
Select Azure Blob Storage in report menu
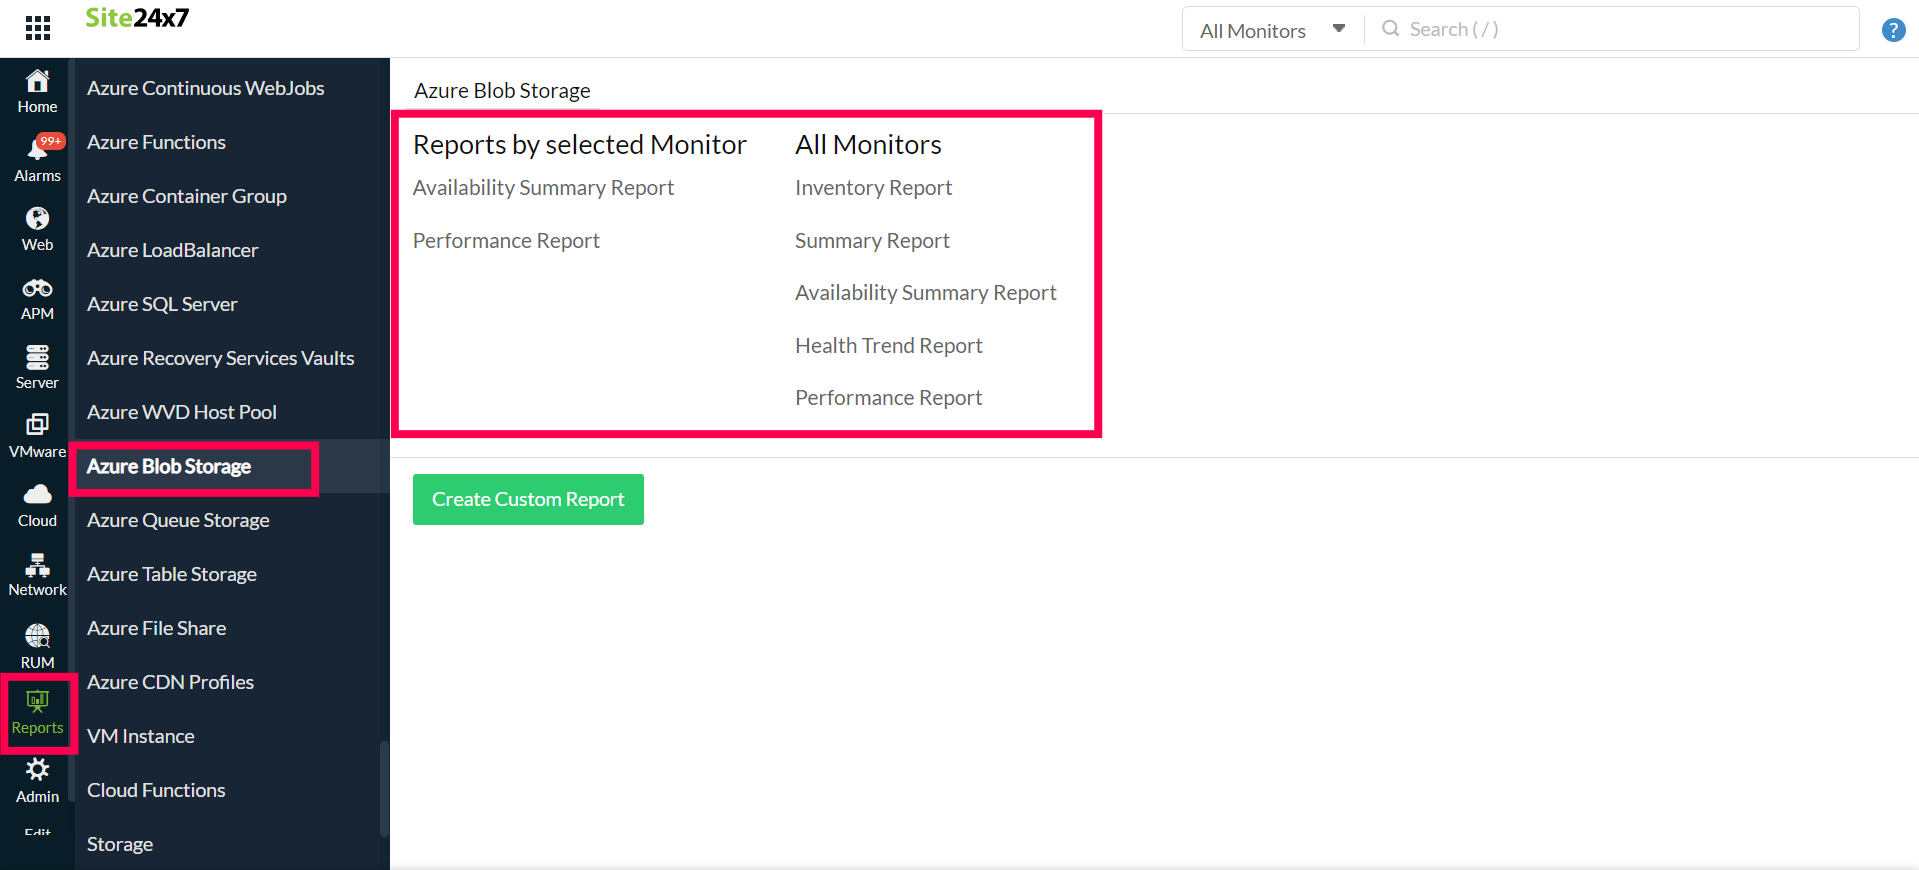(168, 466)
